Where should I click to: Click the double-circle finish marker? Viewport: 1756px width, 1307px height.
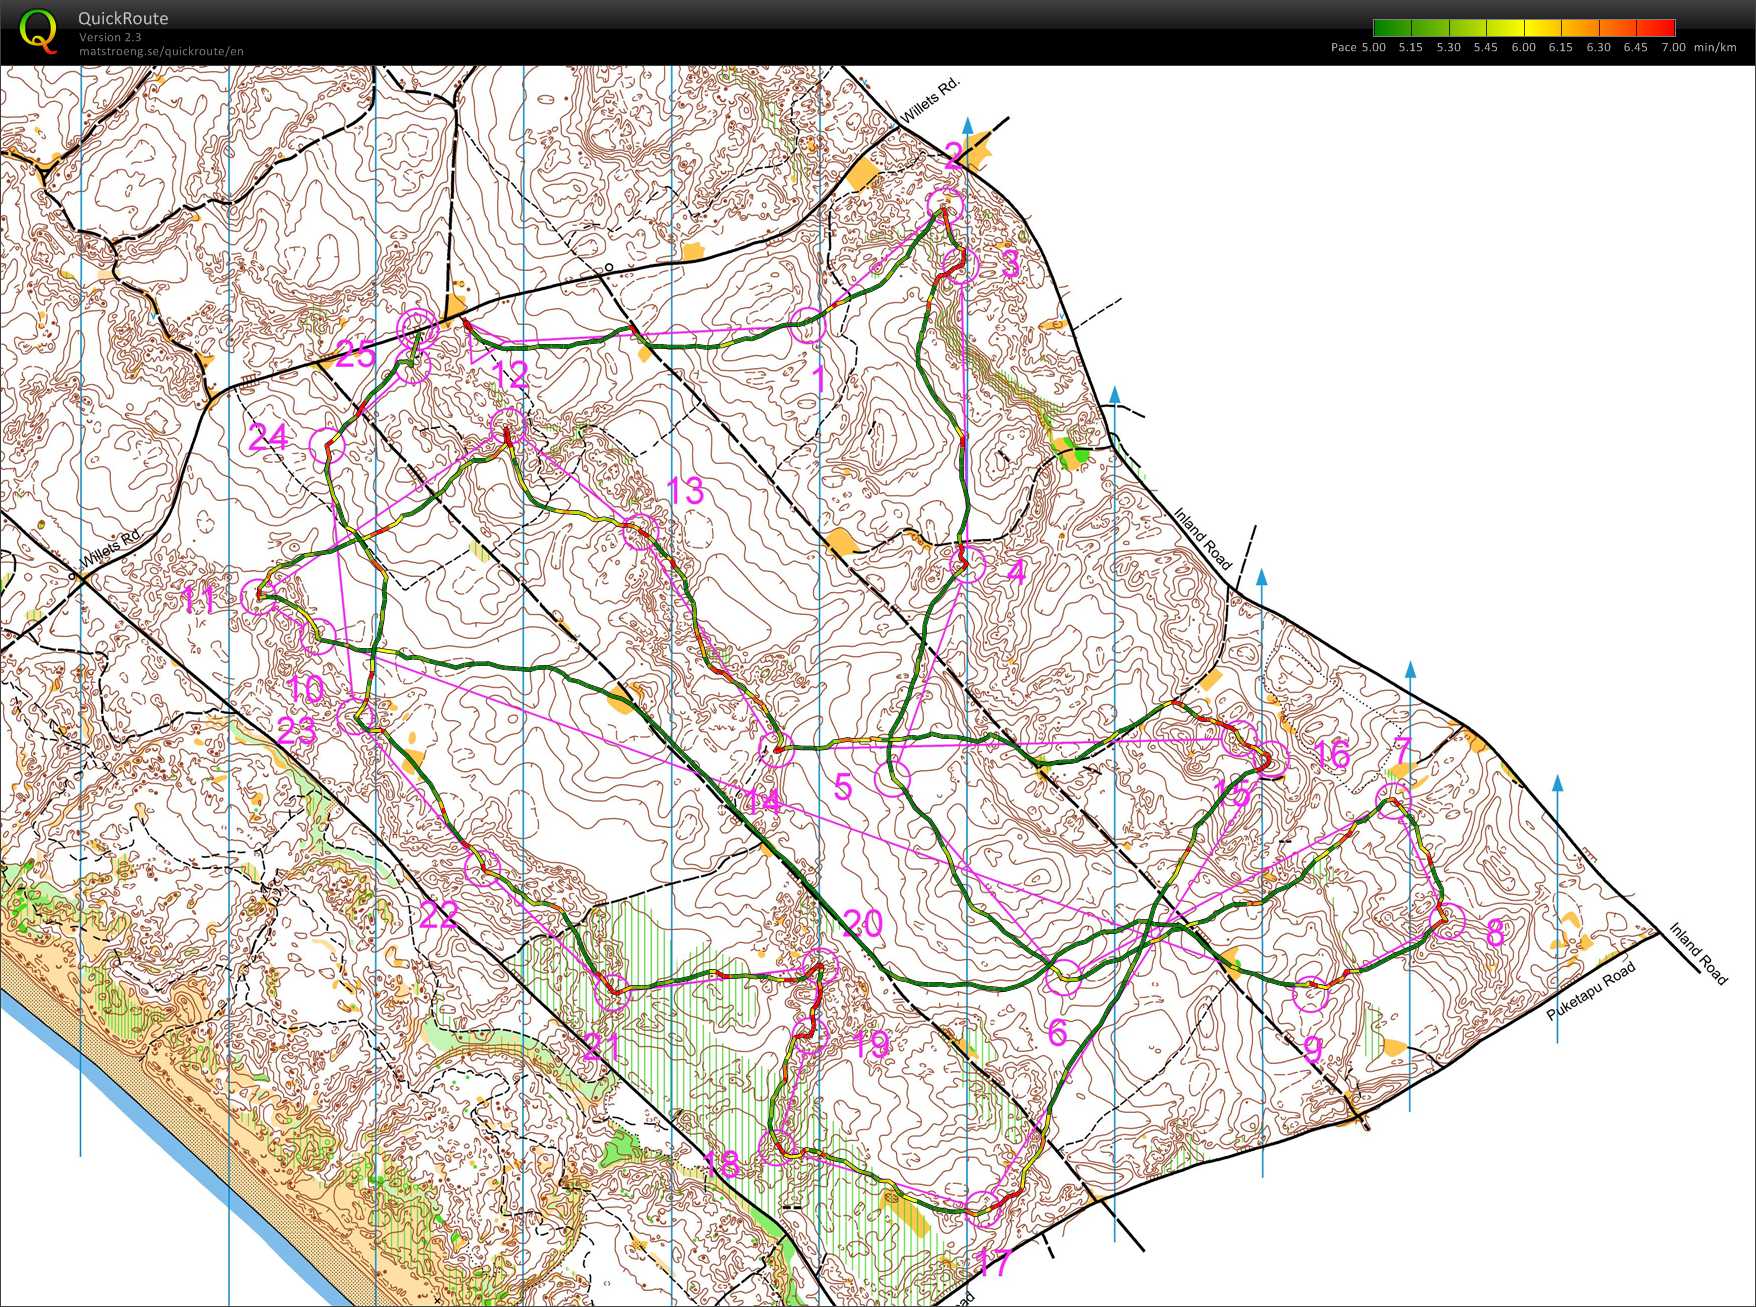click(x=417, y=327)
